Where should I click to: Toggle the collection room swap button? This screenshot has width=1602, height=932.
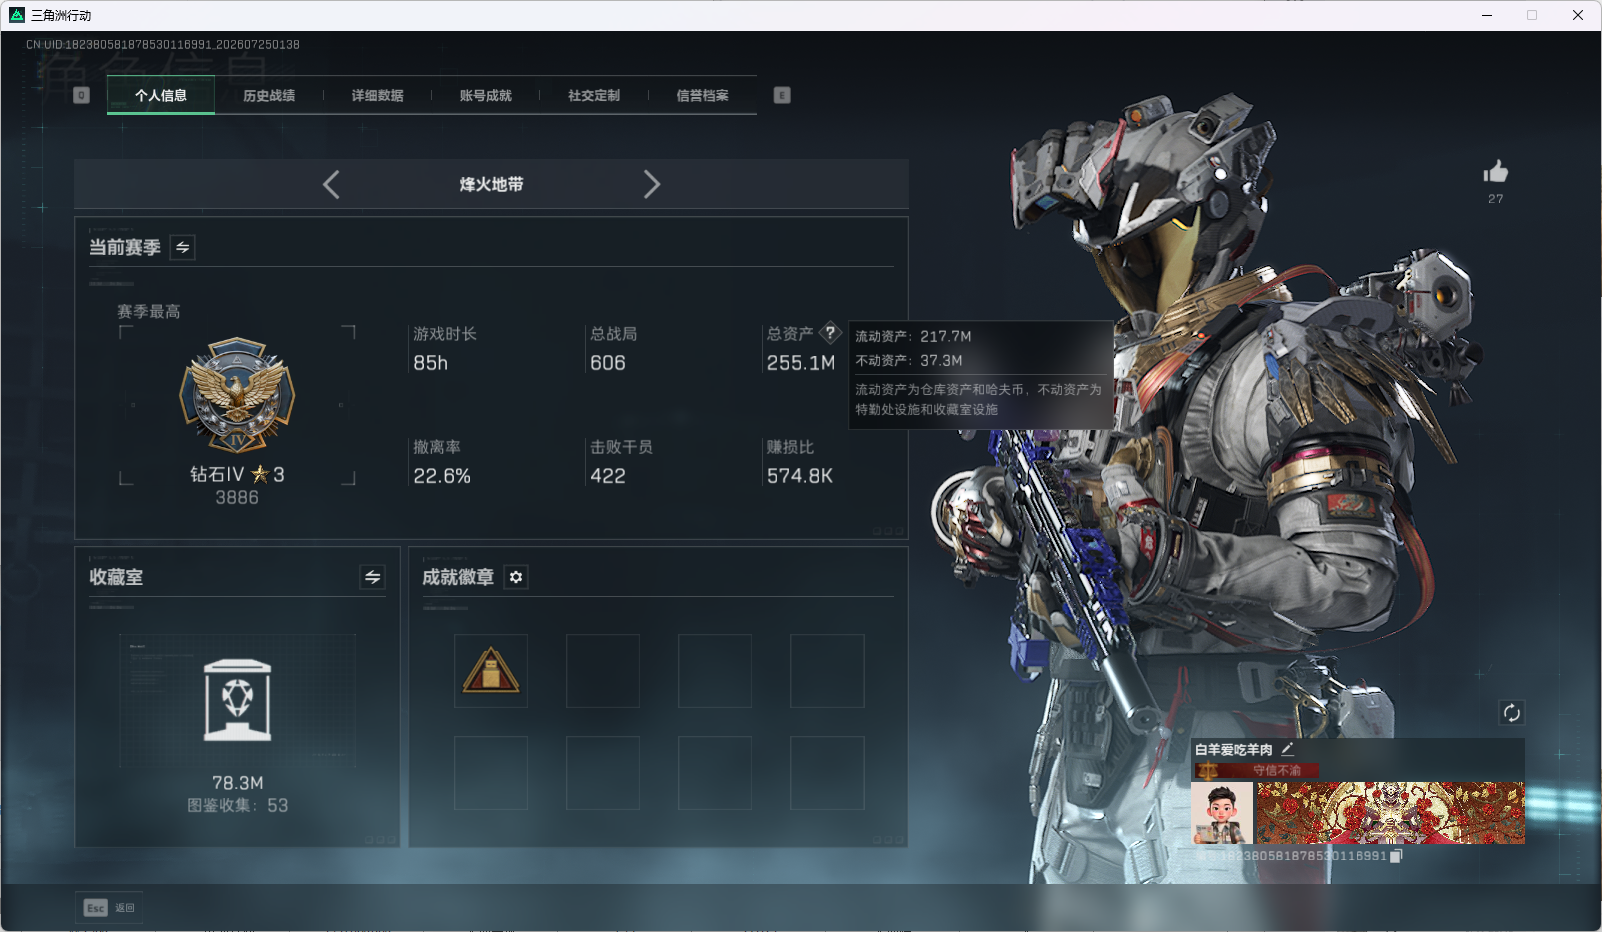click(x=372, y=577)
